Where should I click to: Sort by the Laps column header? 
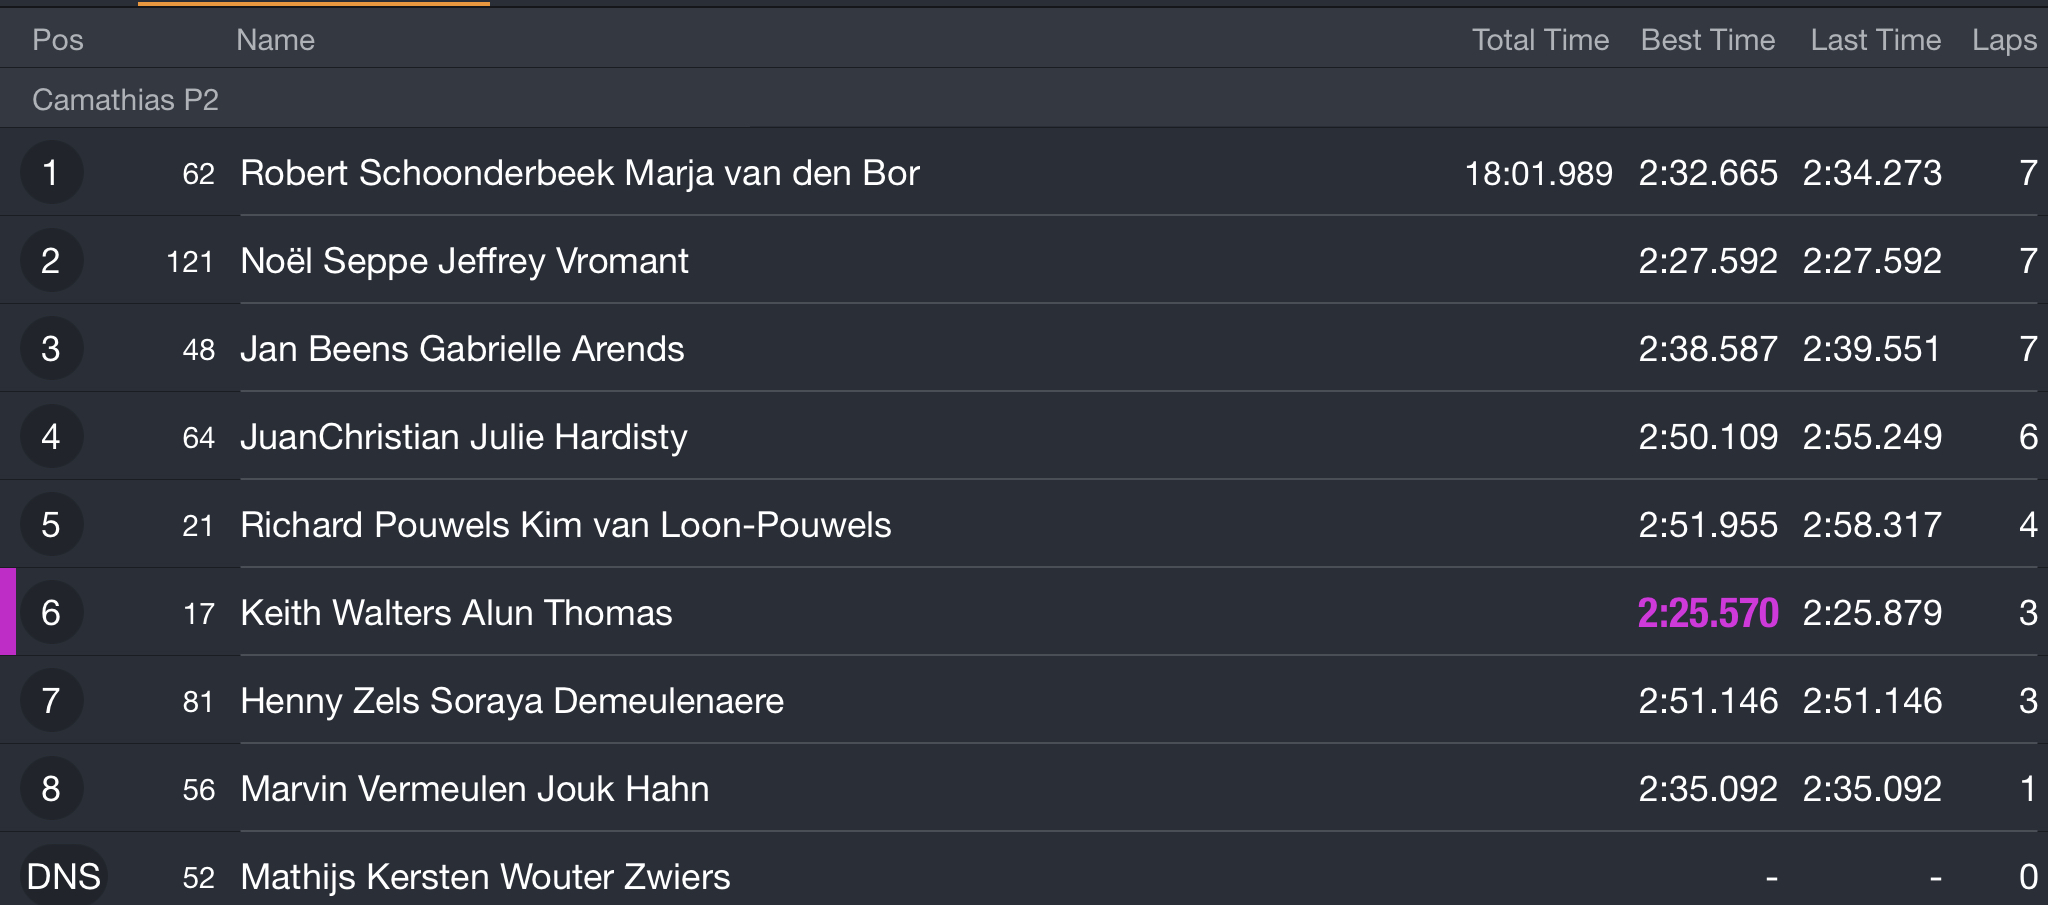[2004, 40]
